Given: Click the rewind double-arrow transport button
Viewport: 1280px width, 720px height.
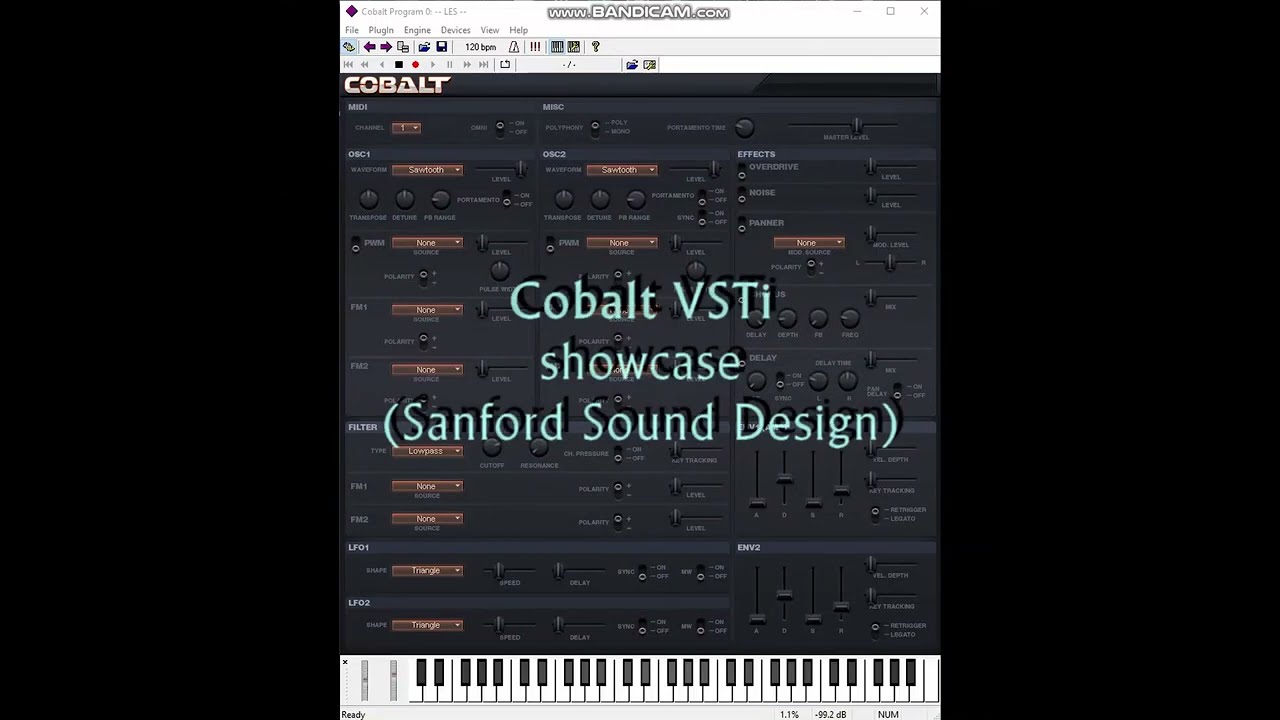Looking at the screenshot, I should pos(364,65).
